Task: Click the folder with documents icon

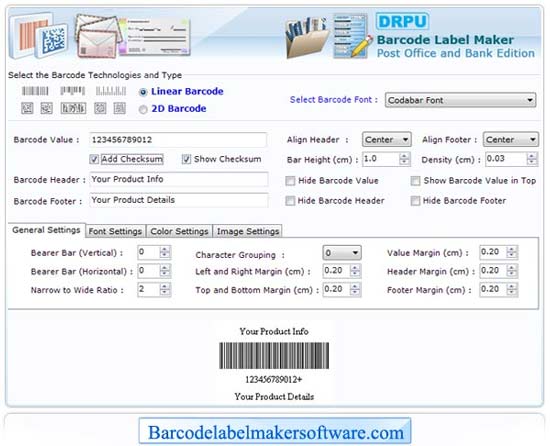Action: (307, 37)
